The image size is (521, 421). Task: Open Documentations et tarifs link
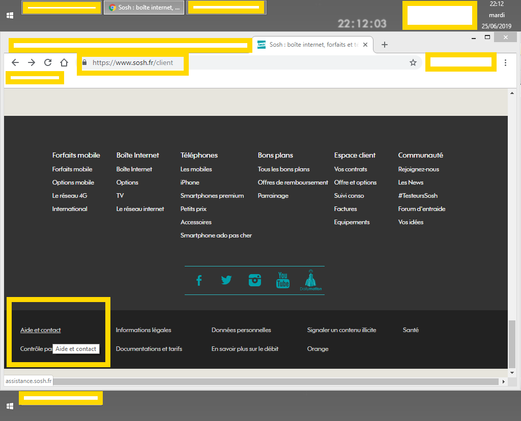click(149, 349)
